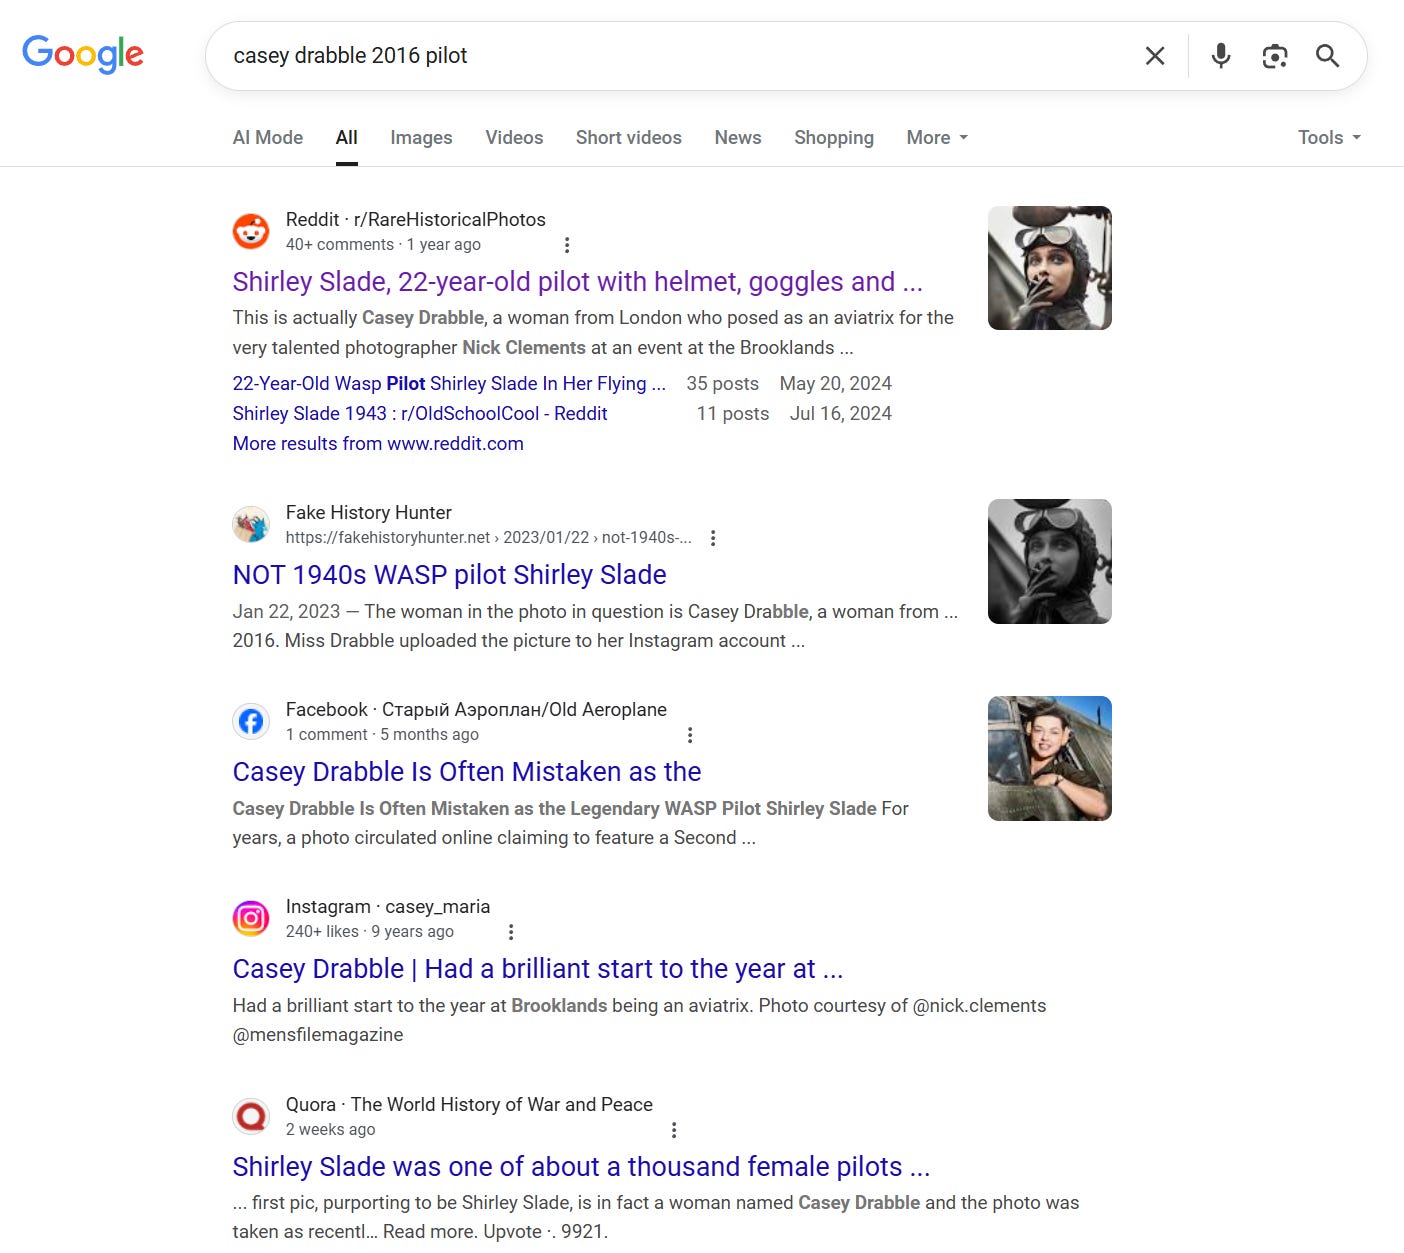Click the Facebook result cockpit thumbnail
This screenshot has width=1404, height=1253.
point(1050,758)
